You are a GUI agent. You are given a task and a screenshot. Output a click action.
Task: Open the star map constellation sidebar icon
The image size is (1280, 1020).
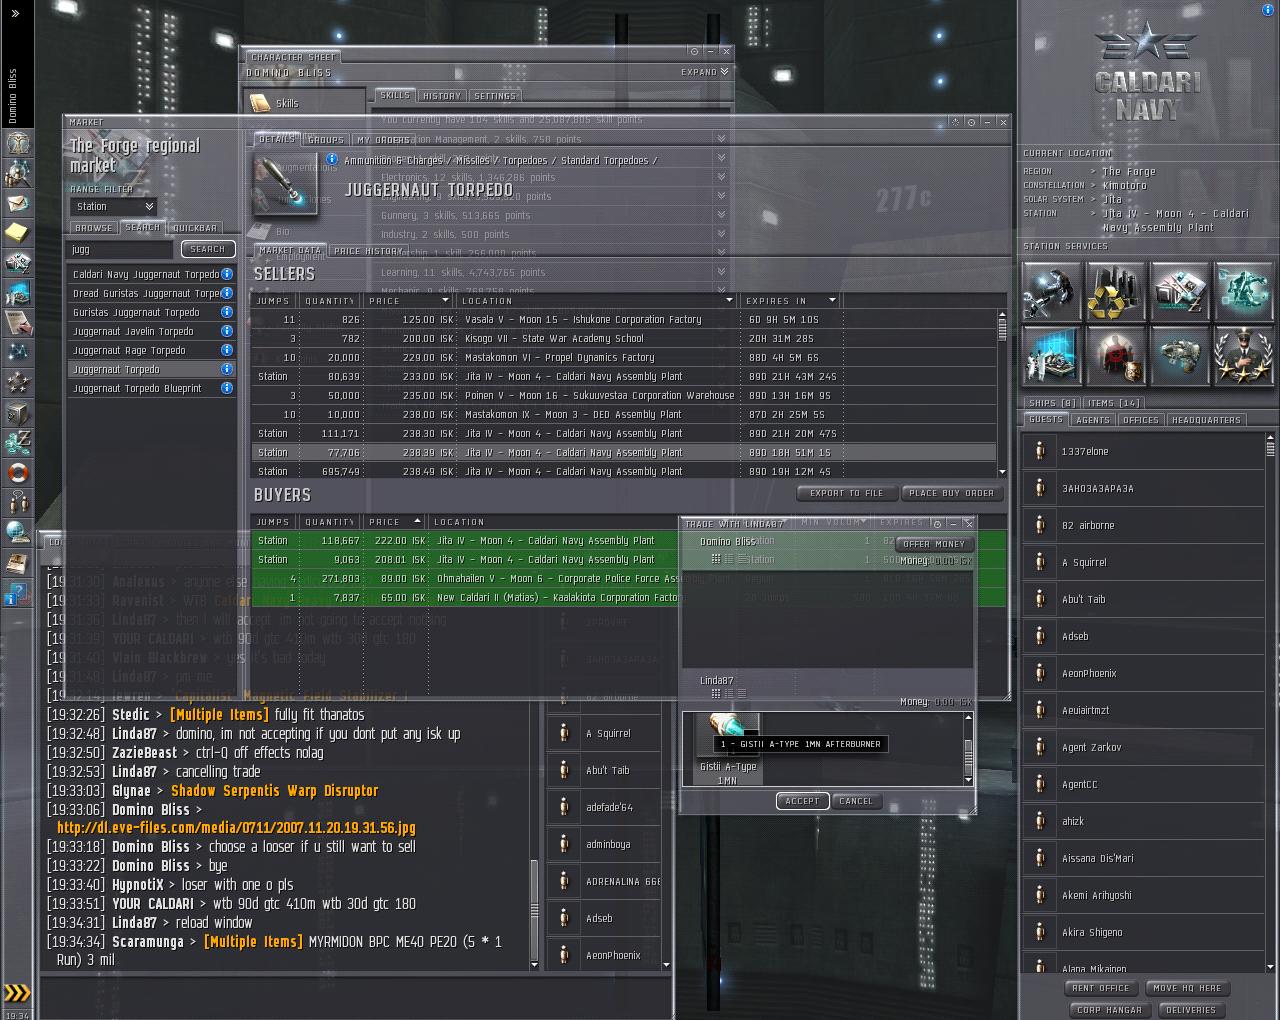[x=17, y=352]
